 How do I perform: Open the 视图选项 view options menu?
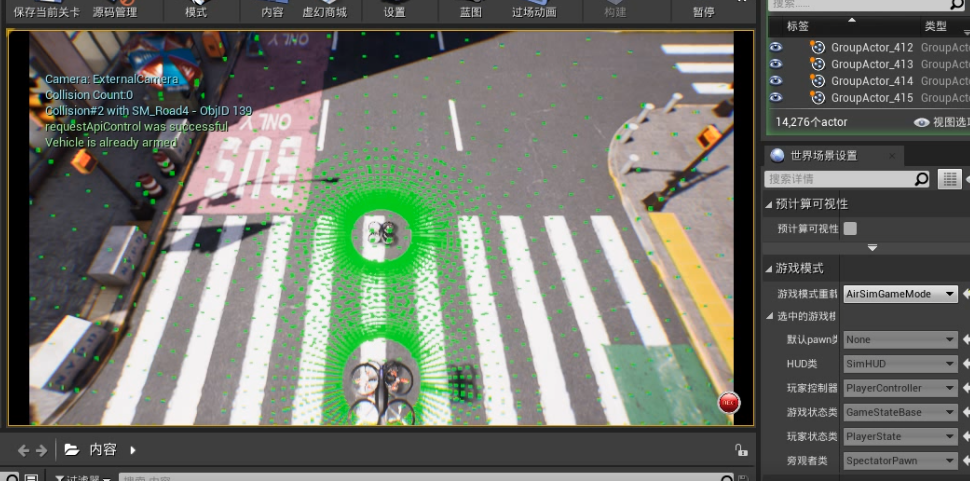coord(941,122)
